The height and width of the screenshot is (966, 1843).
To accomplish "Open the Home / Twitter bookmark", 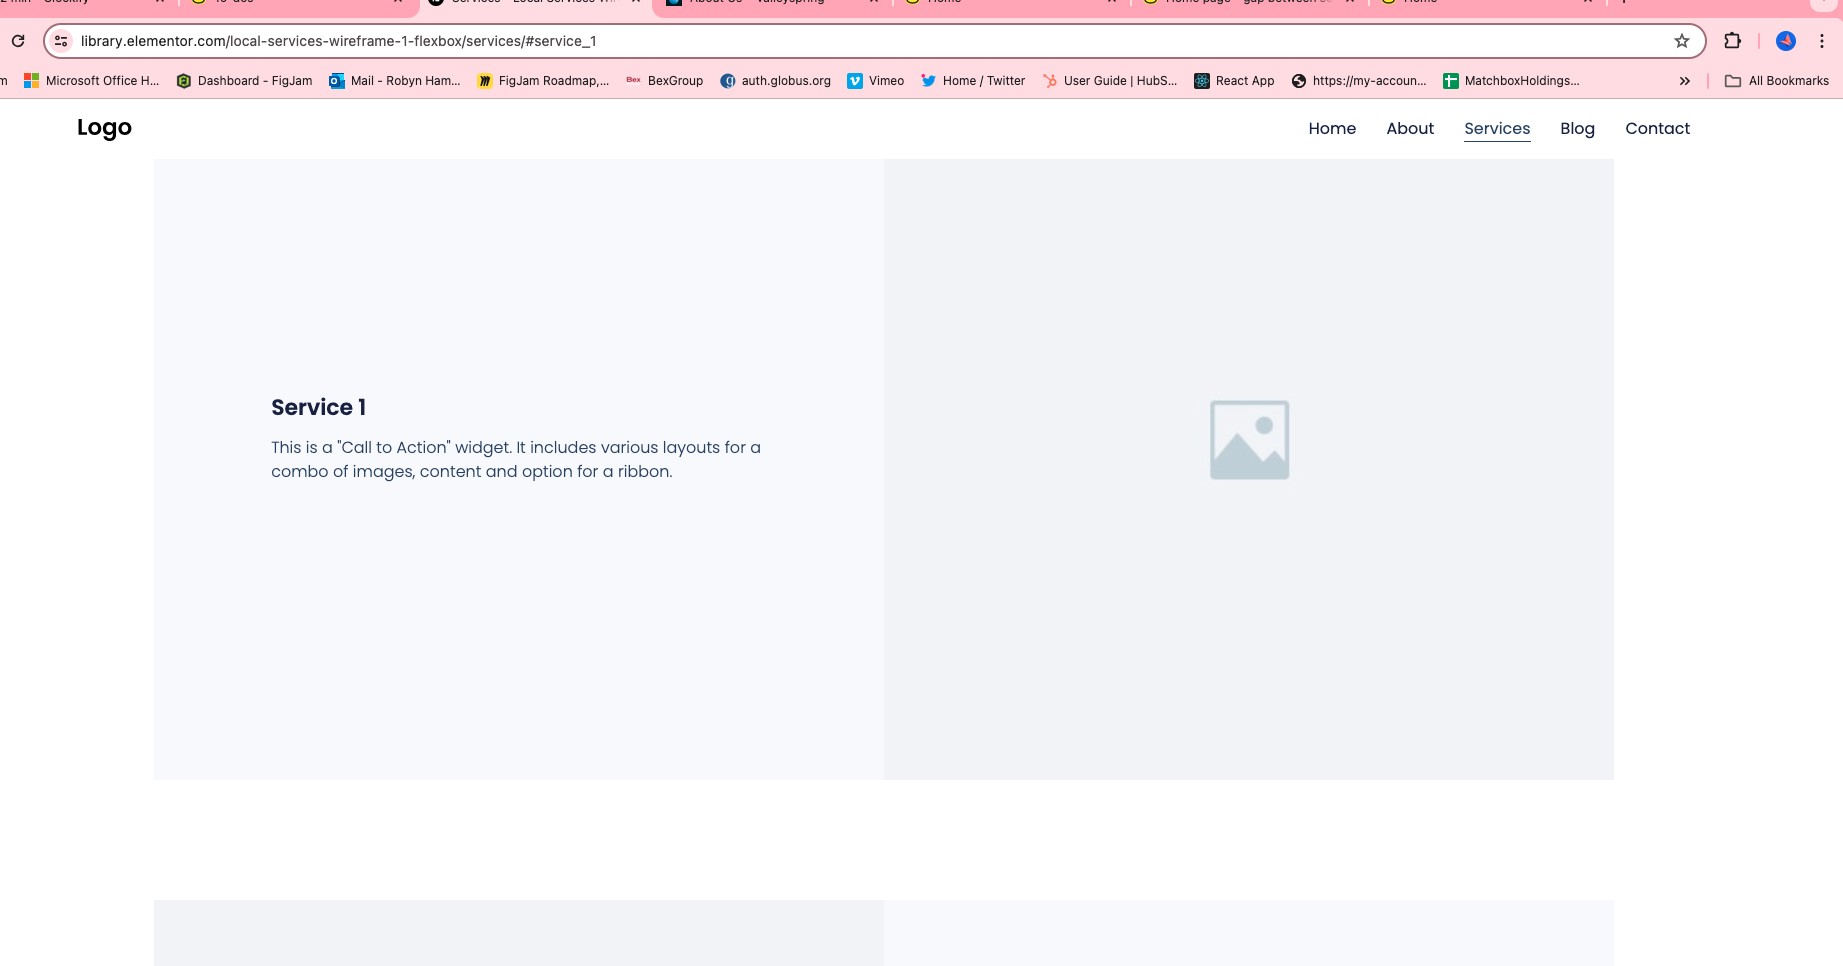I will 973,81.
